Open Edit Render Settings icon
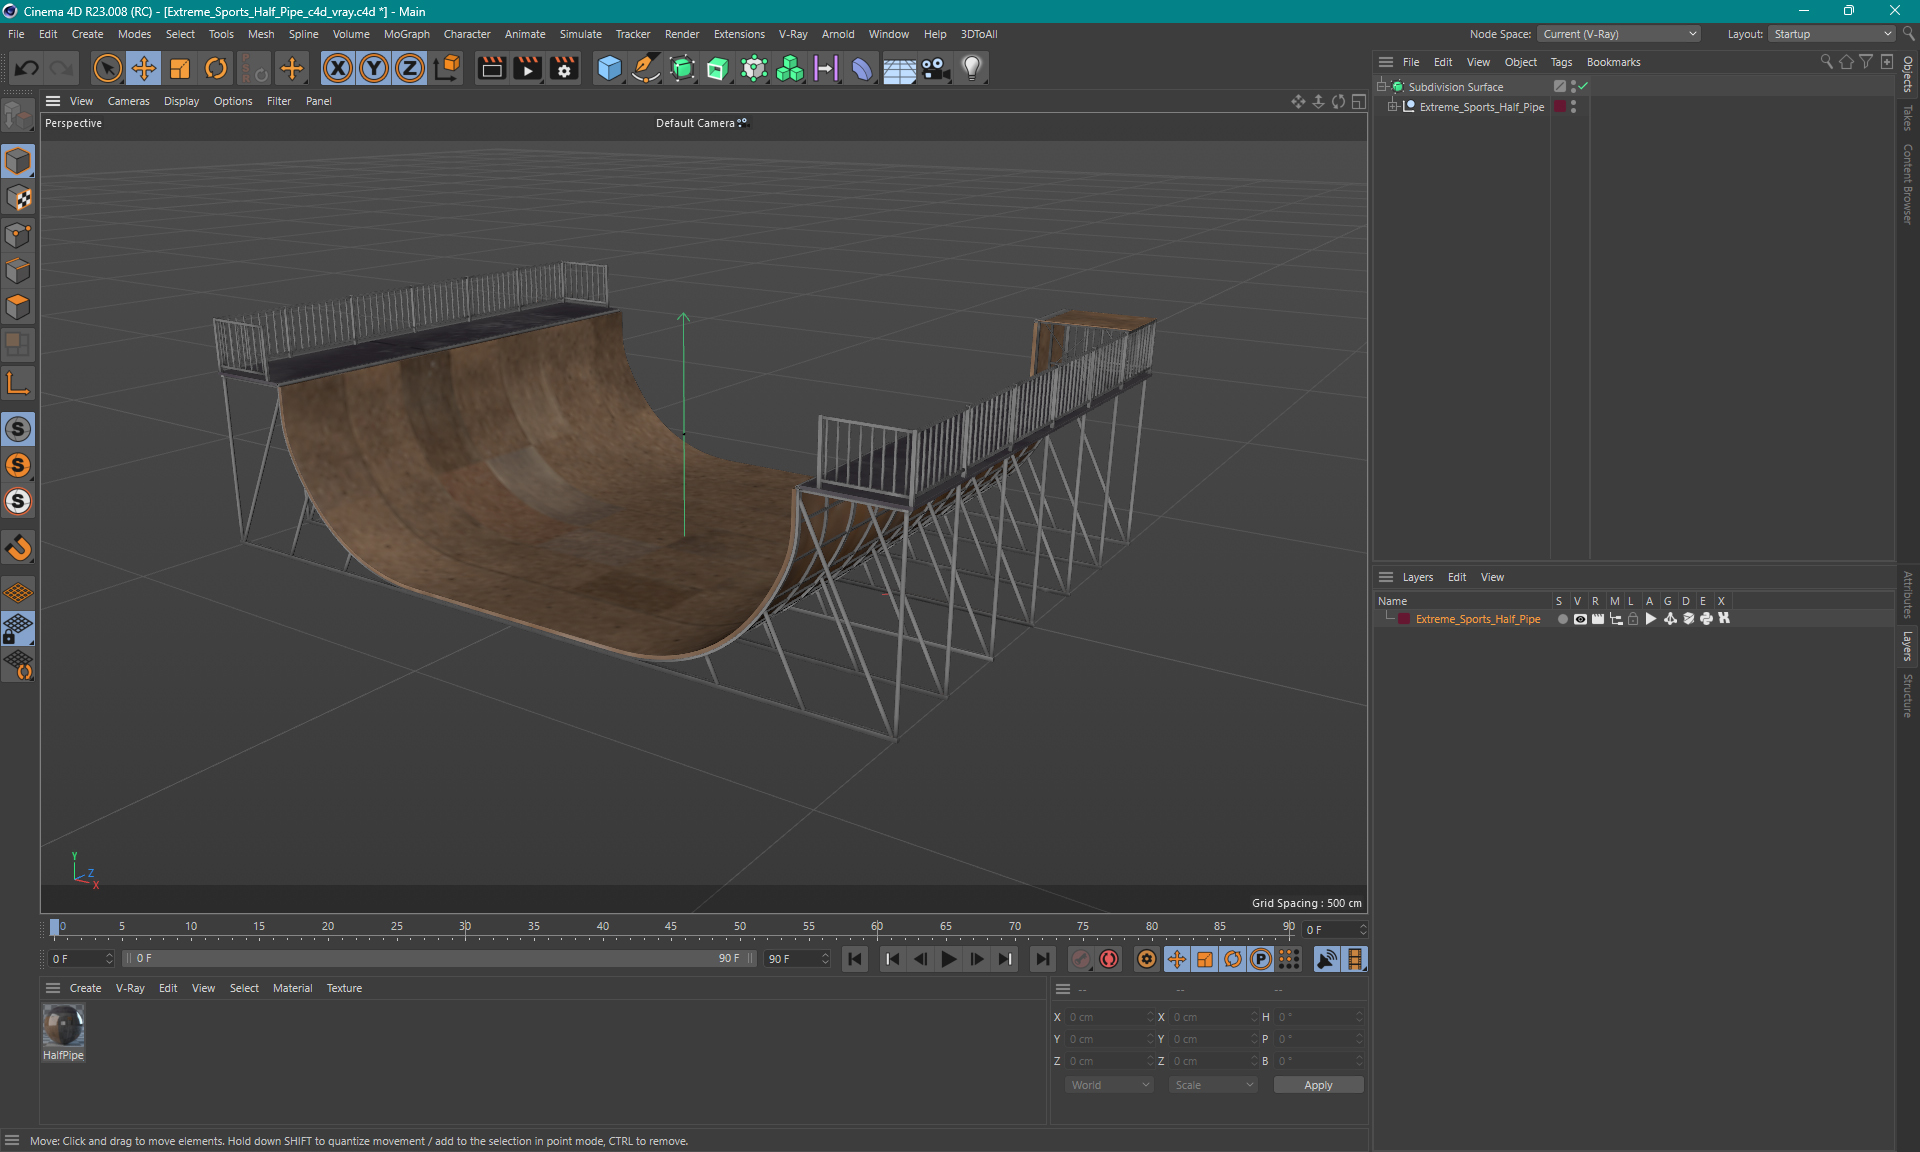 tap(564, 68)
